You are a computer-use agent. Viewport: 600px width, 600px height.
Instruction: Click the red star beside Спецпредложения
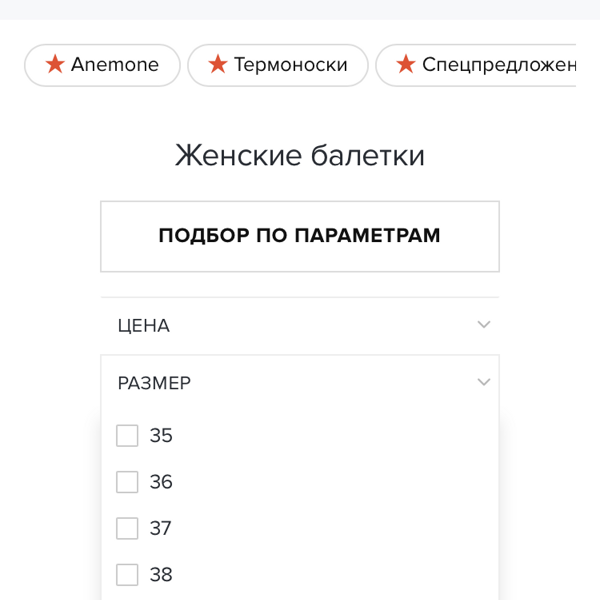click(x=406, y=64)
